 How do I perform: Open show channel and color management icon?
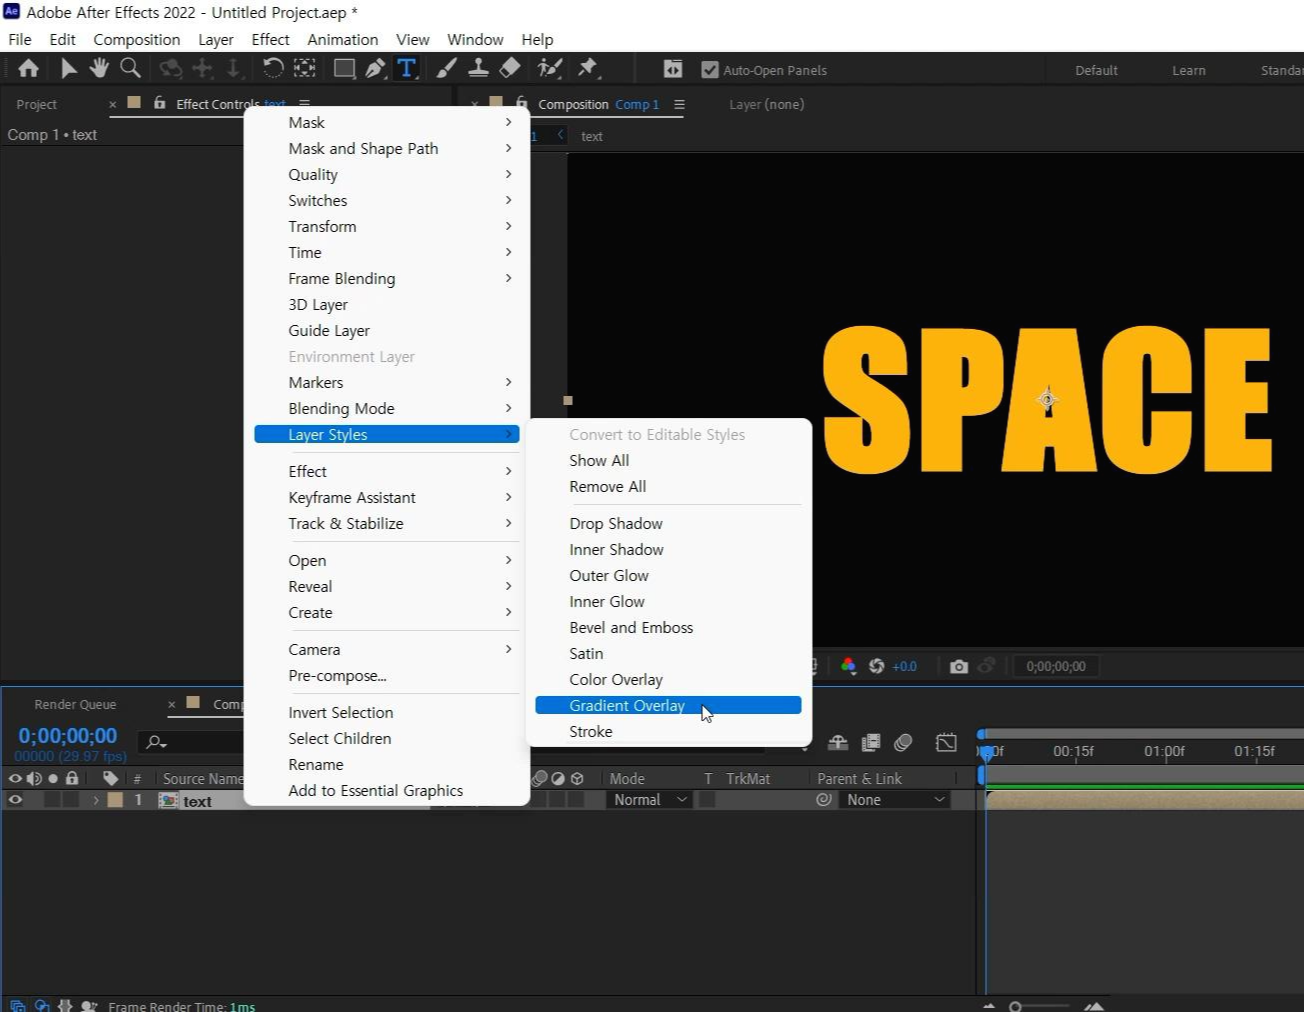point(848,666)
